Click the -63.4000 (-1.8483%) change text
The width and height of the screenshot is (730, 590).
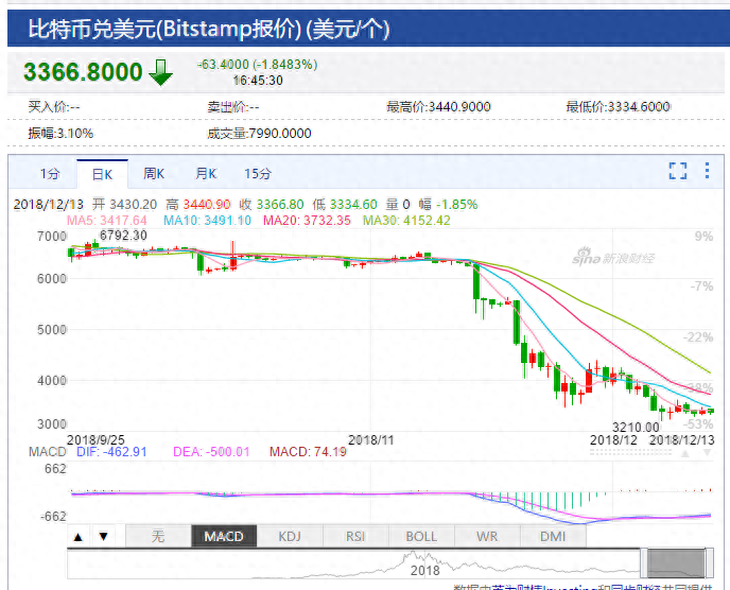tap(257, 64)
